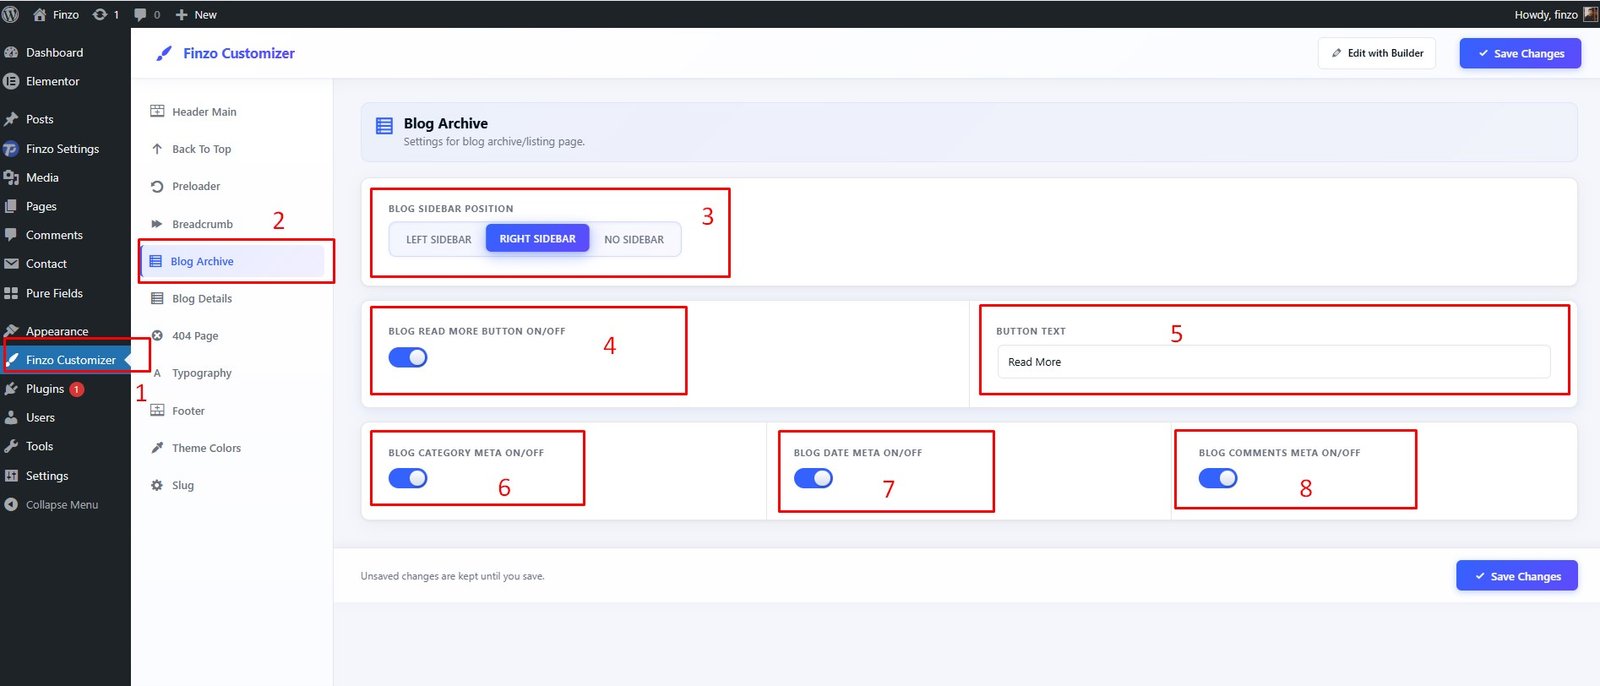1600x686 pixels.
Task: Click the Breadcrumb arrow icon
Action: point(157,224)
